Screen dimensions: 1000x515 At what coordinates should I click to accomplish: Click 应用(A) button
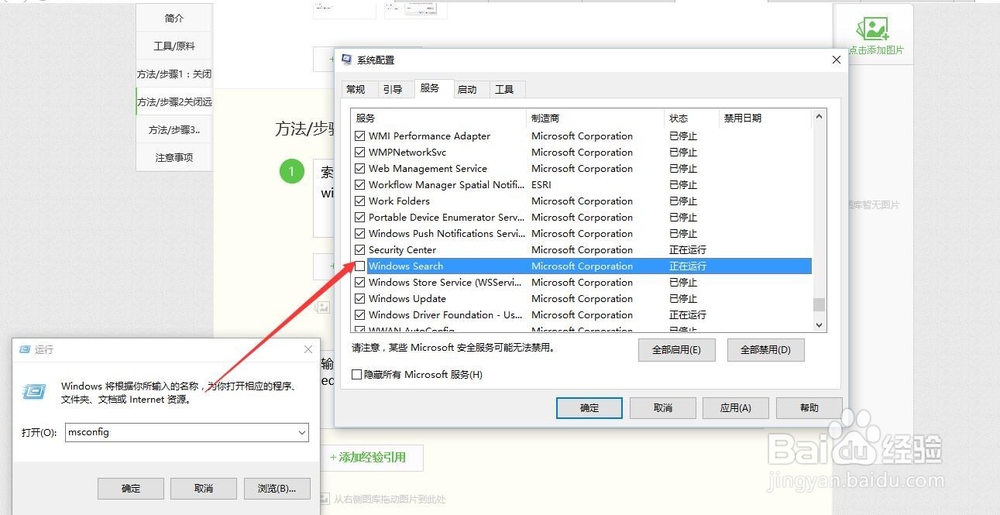(x=735, y=408)
